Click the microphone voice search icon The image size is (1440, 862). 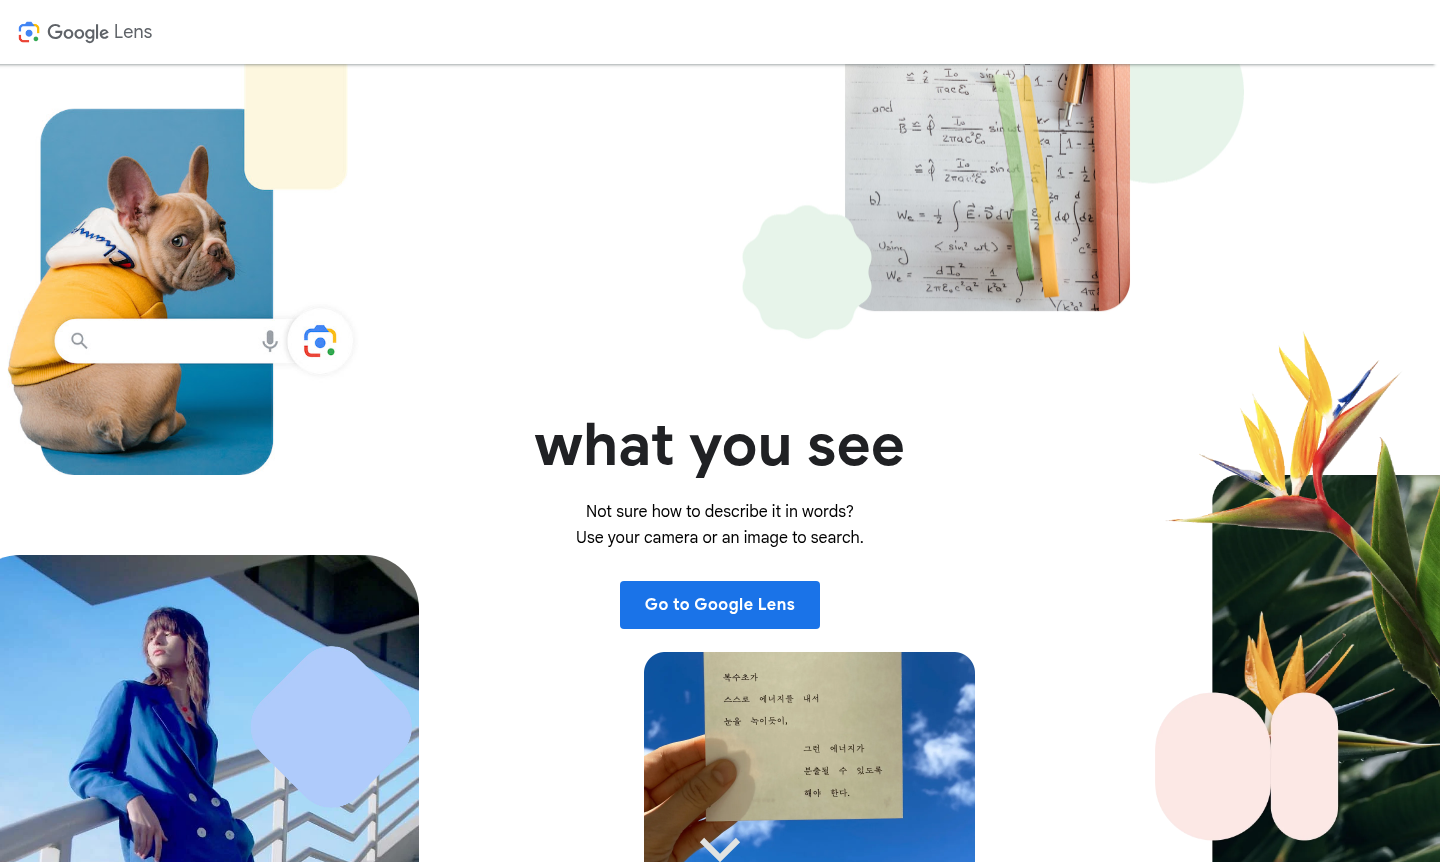point(270,341)
